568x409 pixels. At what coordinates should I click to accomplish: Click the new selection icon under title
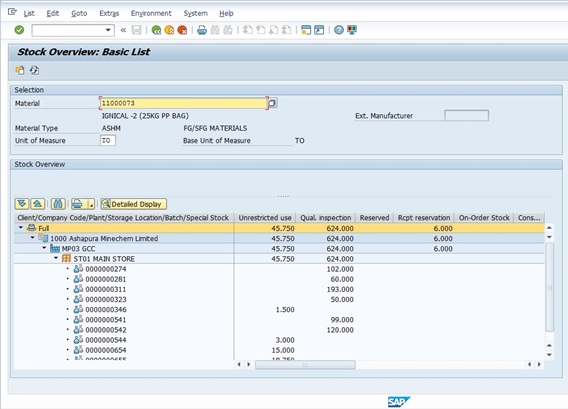(x=20, y=70)
